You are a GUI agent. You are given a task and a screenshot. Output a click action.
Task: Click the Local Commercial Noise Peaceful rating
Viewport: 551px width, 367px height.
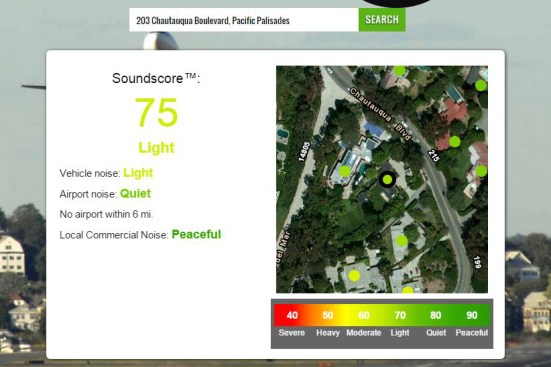[x=196, y=234]
